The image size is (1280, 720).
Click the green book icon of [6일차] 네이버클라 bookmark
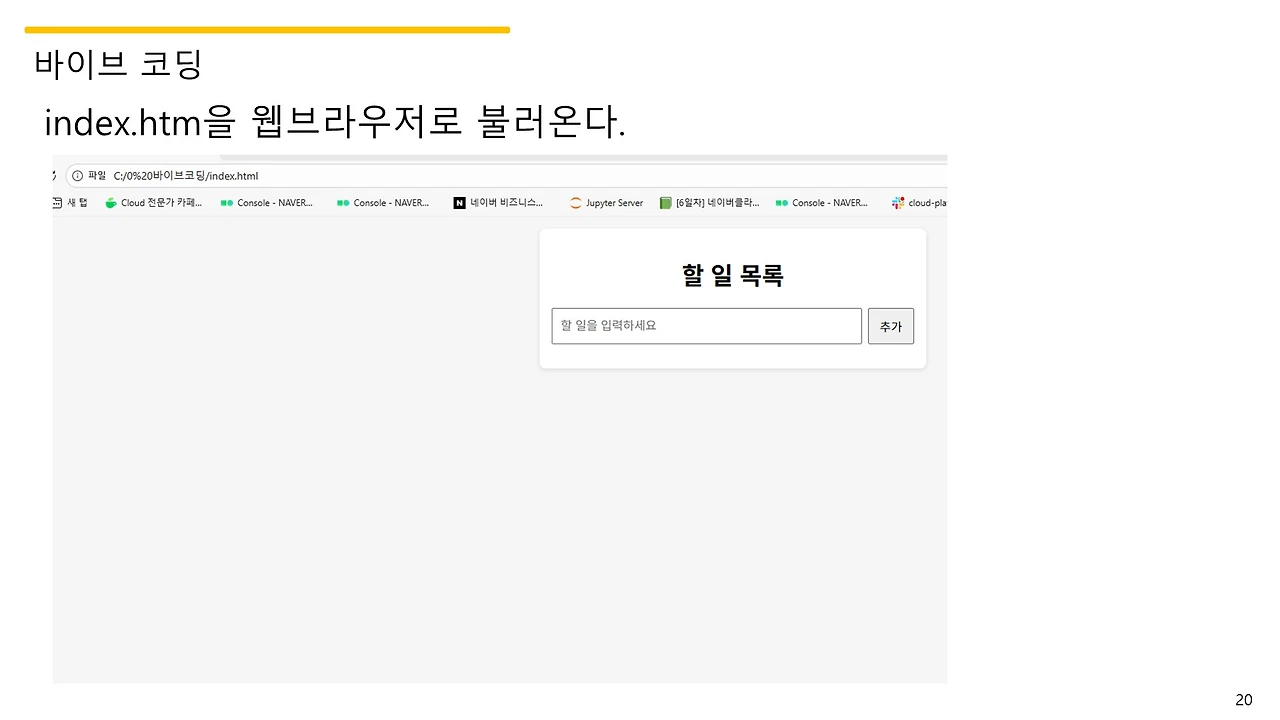pos(665,202)
